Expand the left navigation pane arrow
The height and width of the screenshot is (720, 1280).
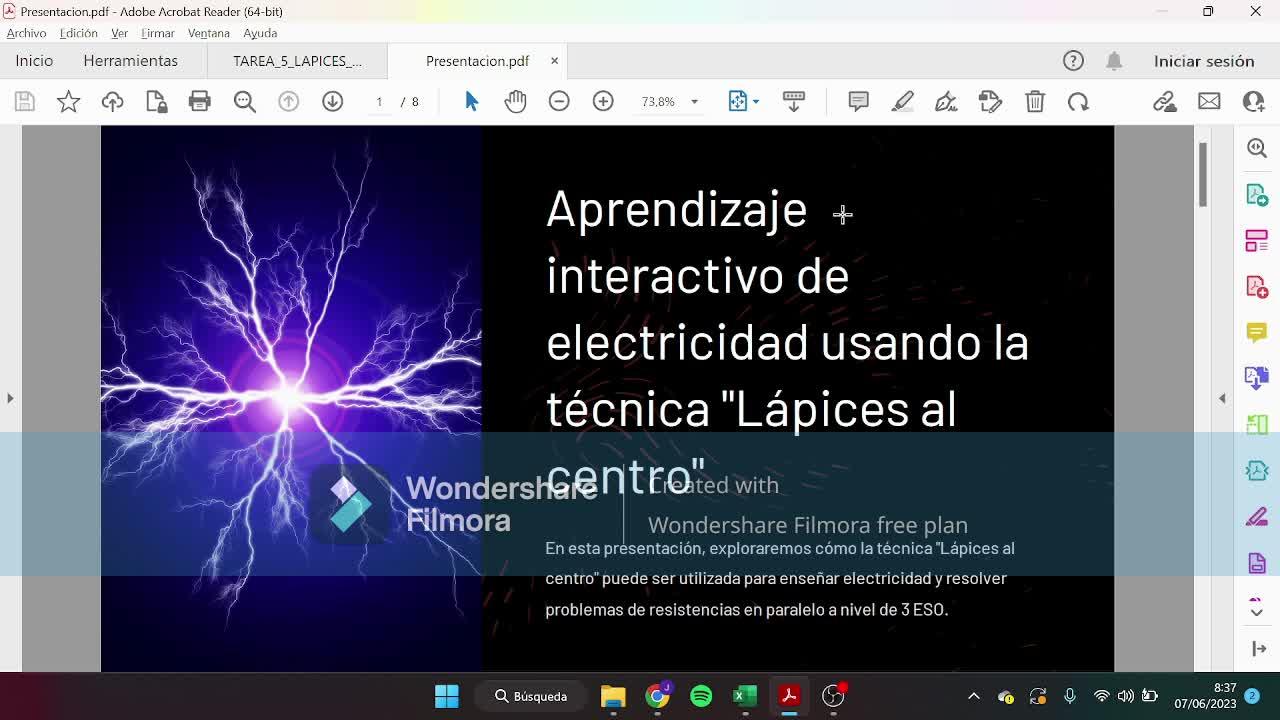[10, 398]
